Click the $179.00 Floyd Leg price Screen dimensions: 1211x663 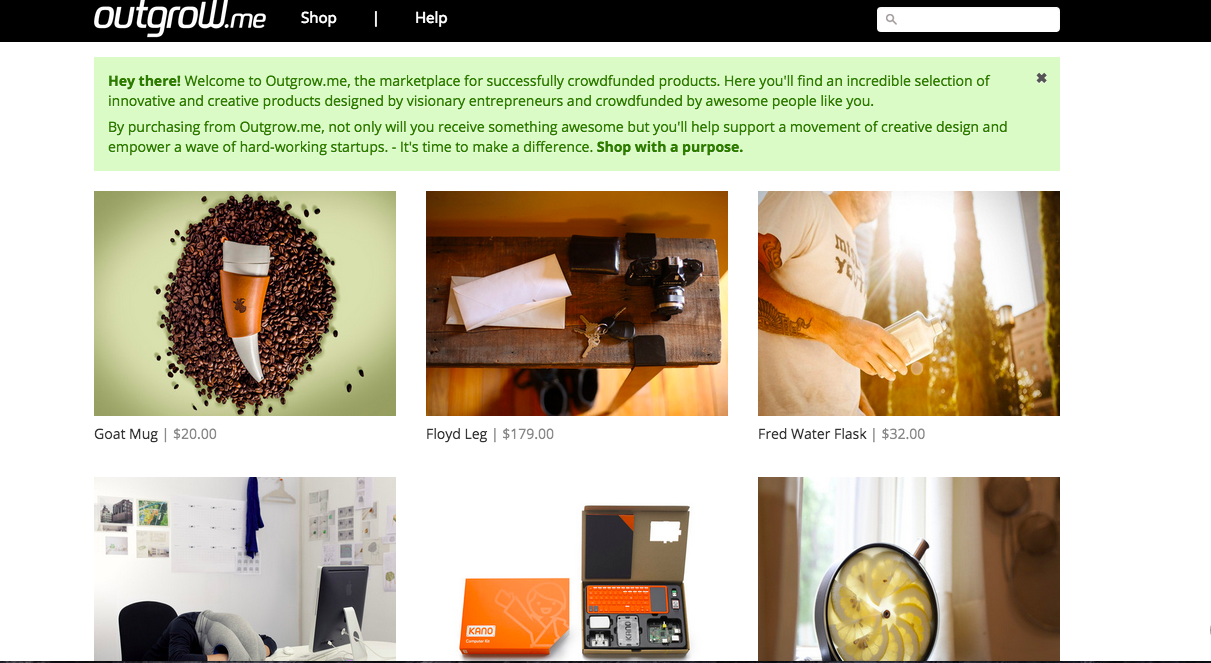pos(528,434)
